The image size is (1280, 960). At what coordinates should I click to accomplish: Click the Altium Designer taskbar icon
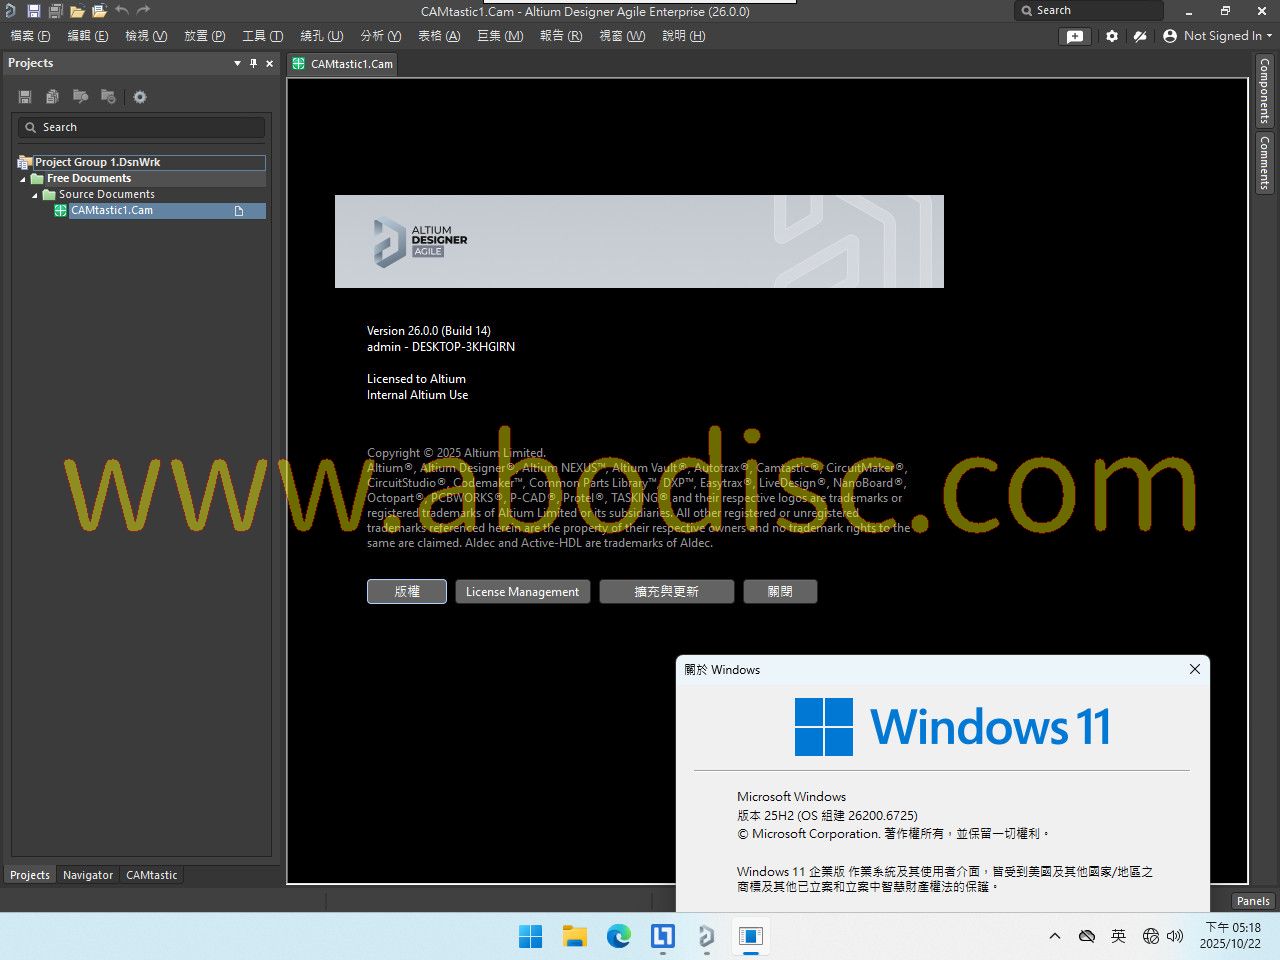coord(706,936)
